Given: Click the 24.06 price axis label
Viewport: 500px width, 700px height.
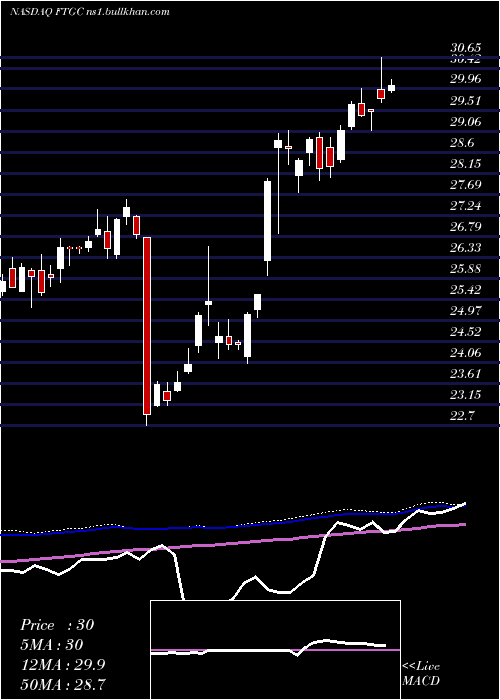Looking at the screenshot, I should point(466,353).
